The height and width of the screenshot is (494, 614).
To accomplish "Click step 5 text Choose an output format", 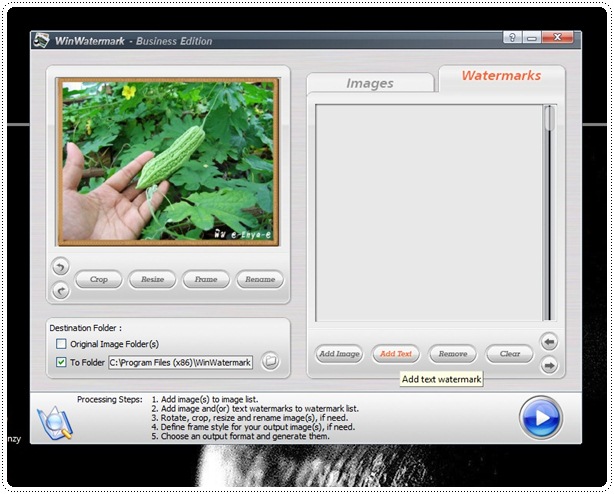I will (241, 436).
